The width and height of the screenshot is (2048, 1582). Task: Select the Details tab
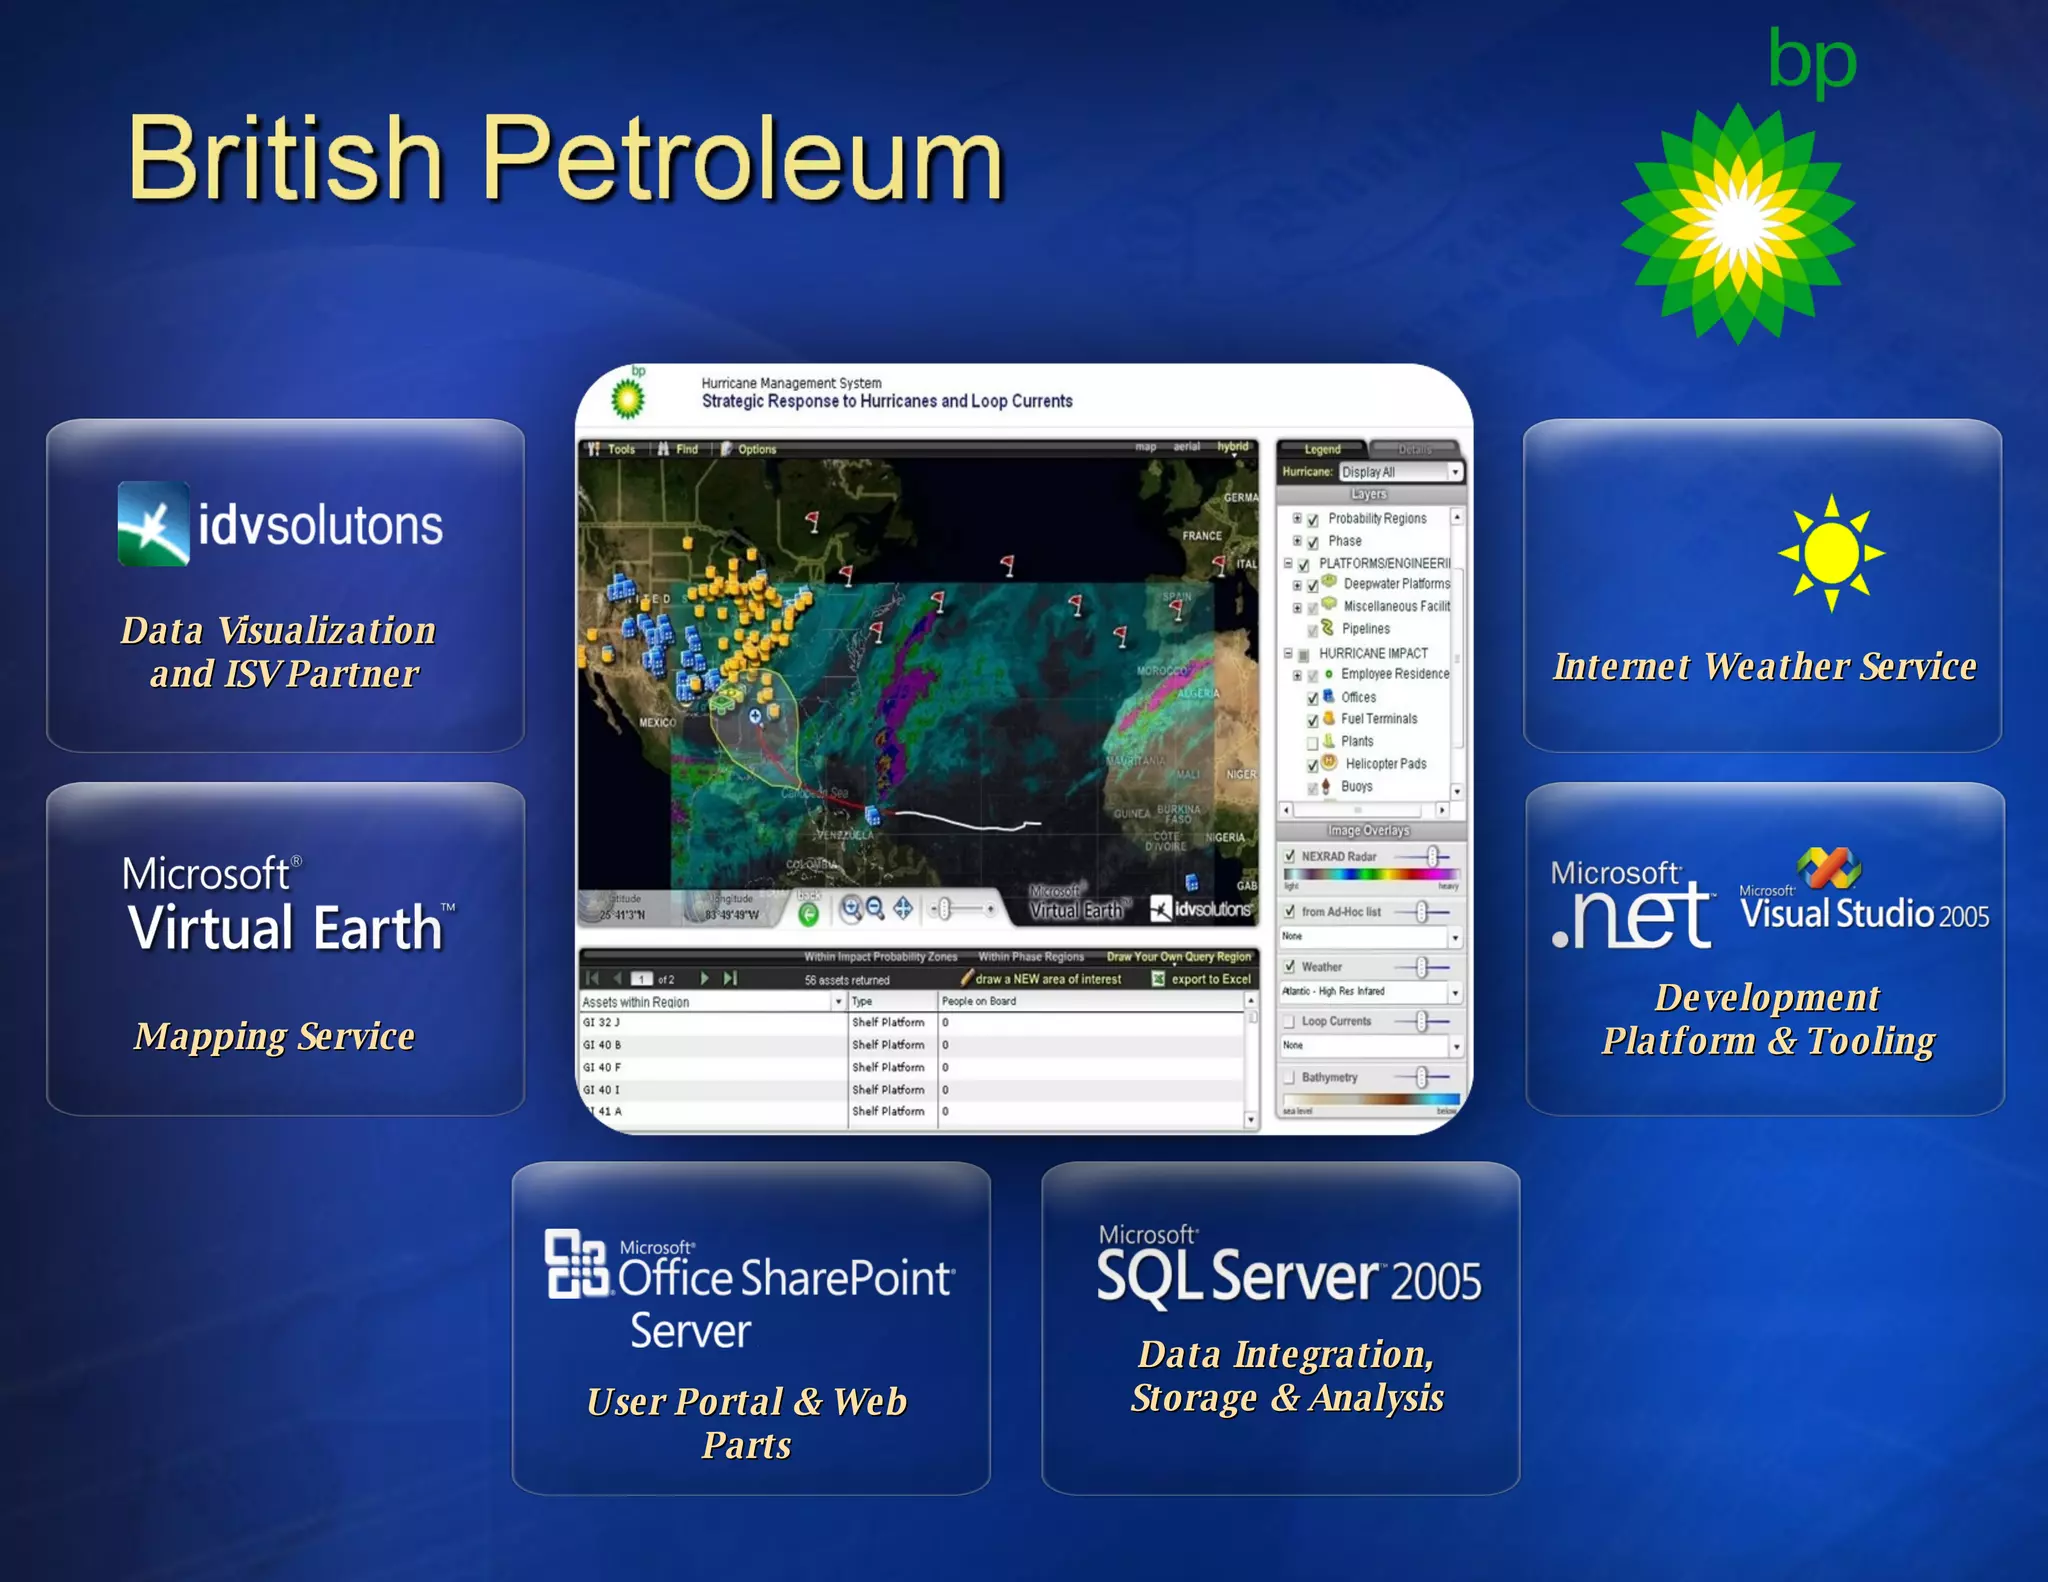click(1414, 449)
